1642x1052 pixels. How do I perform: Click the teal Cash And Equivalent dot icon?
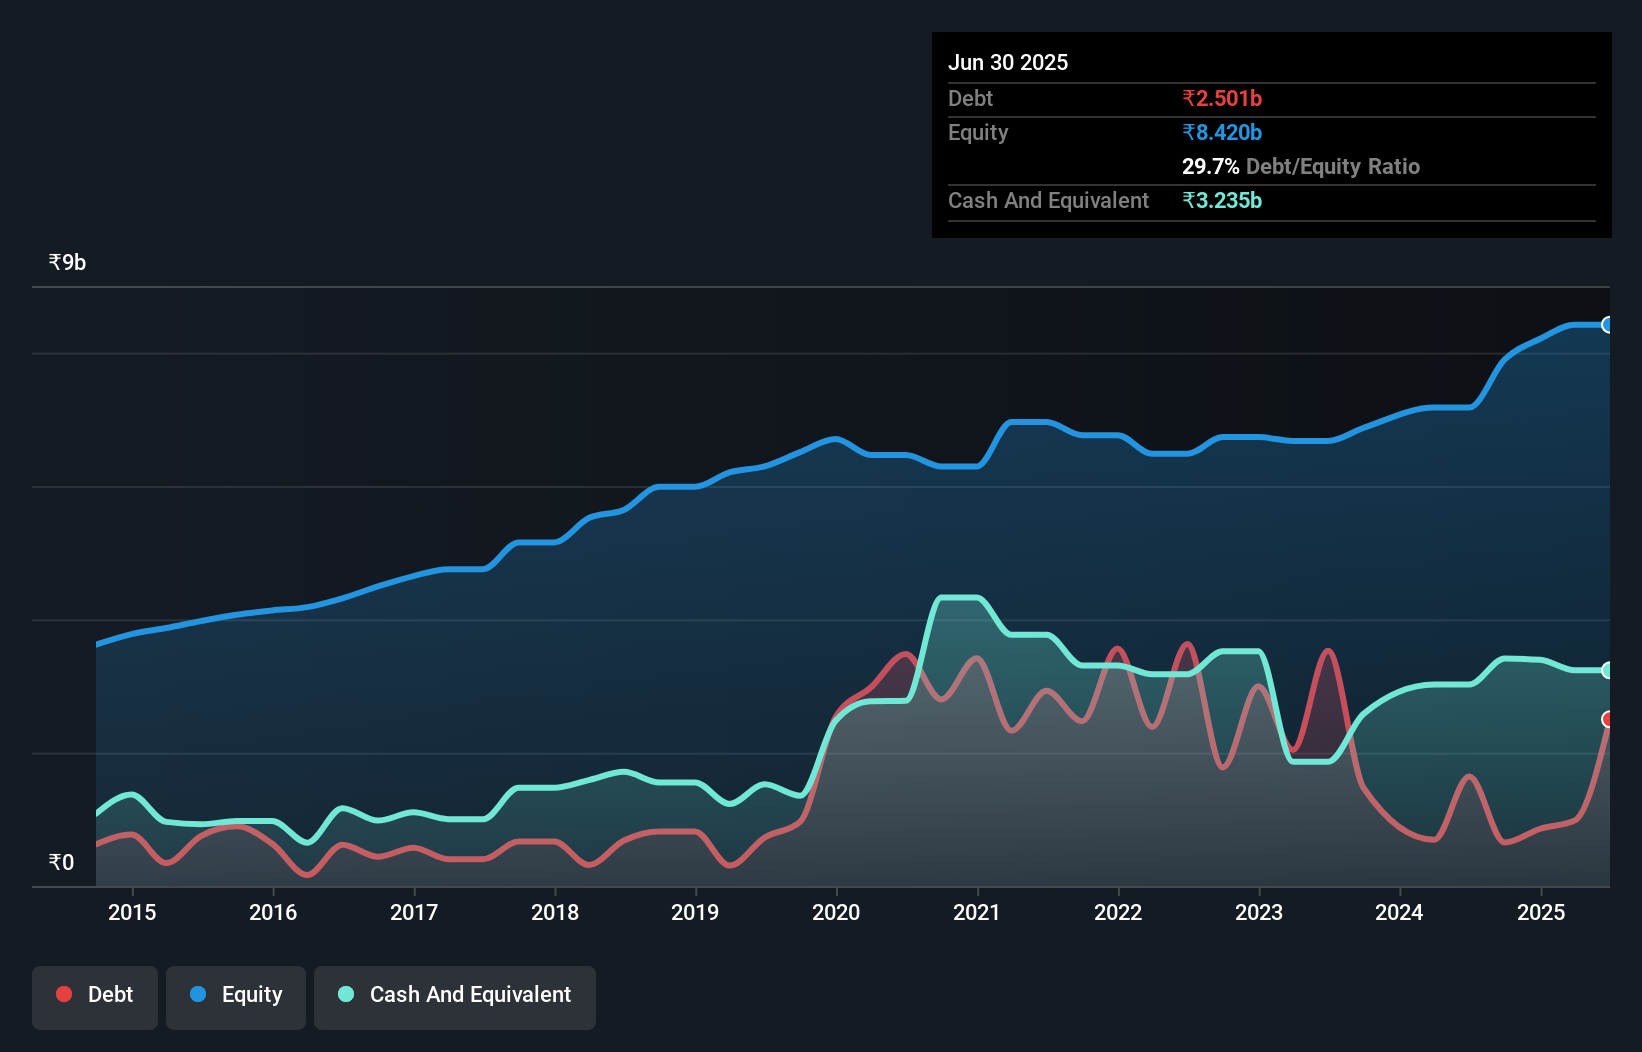pos(344,994)
